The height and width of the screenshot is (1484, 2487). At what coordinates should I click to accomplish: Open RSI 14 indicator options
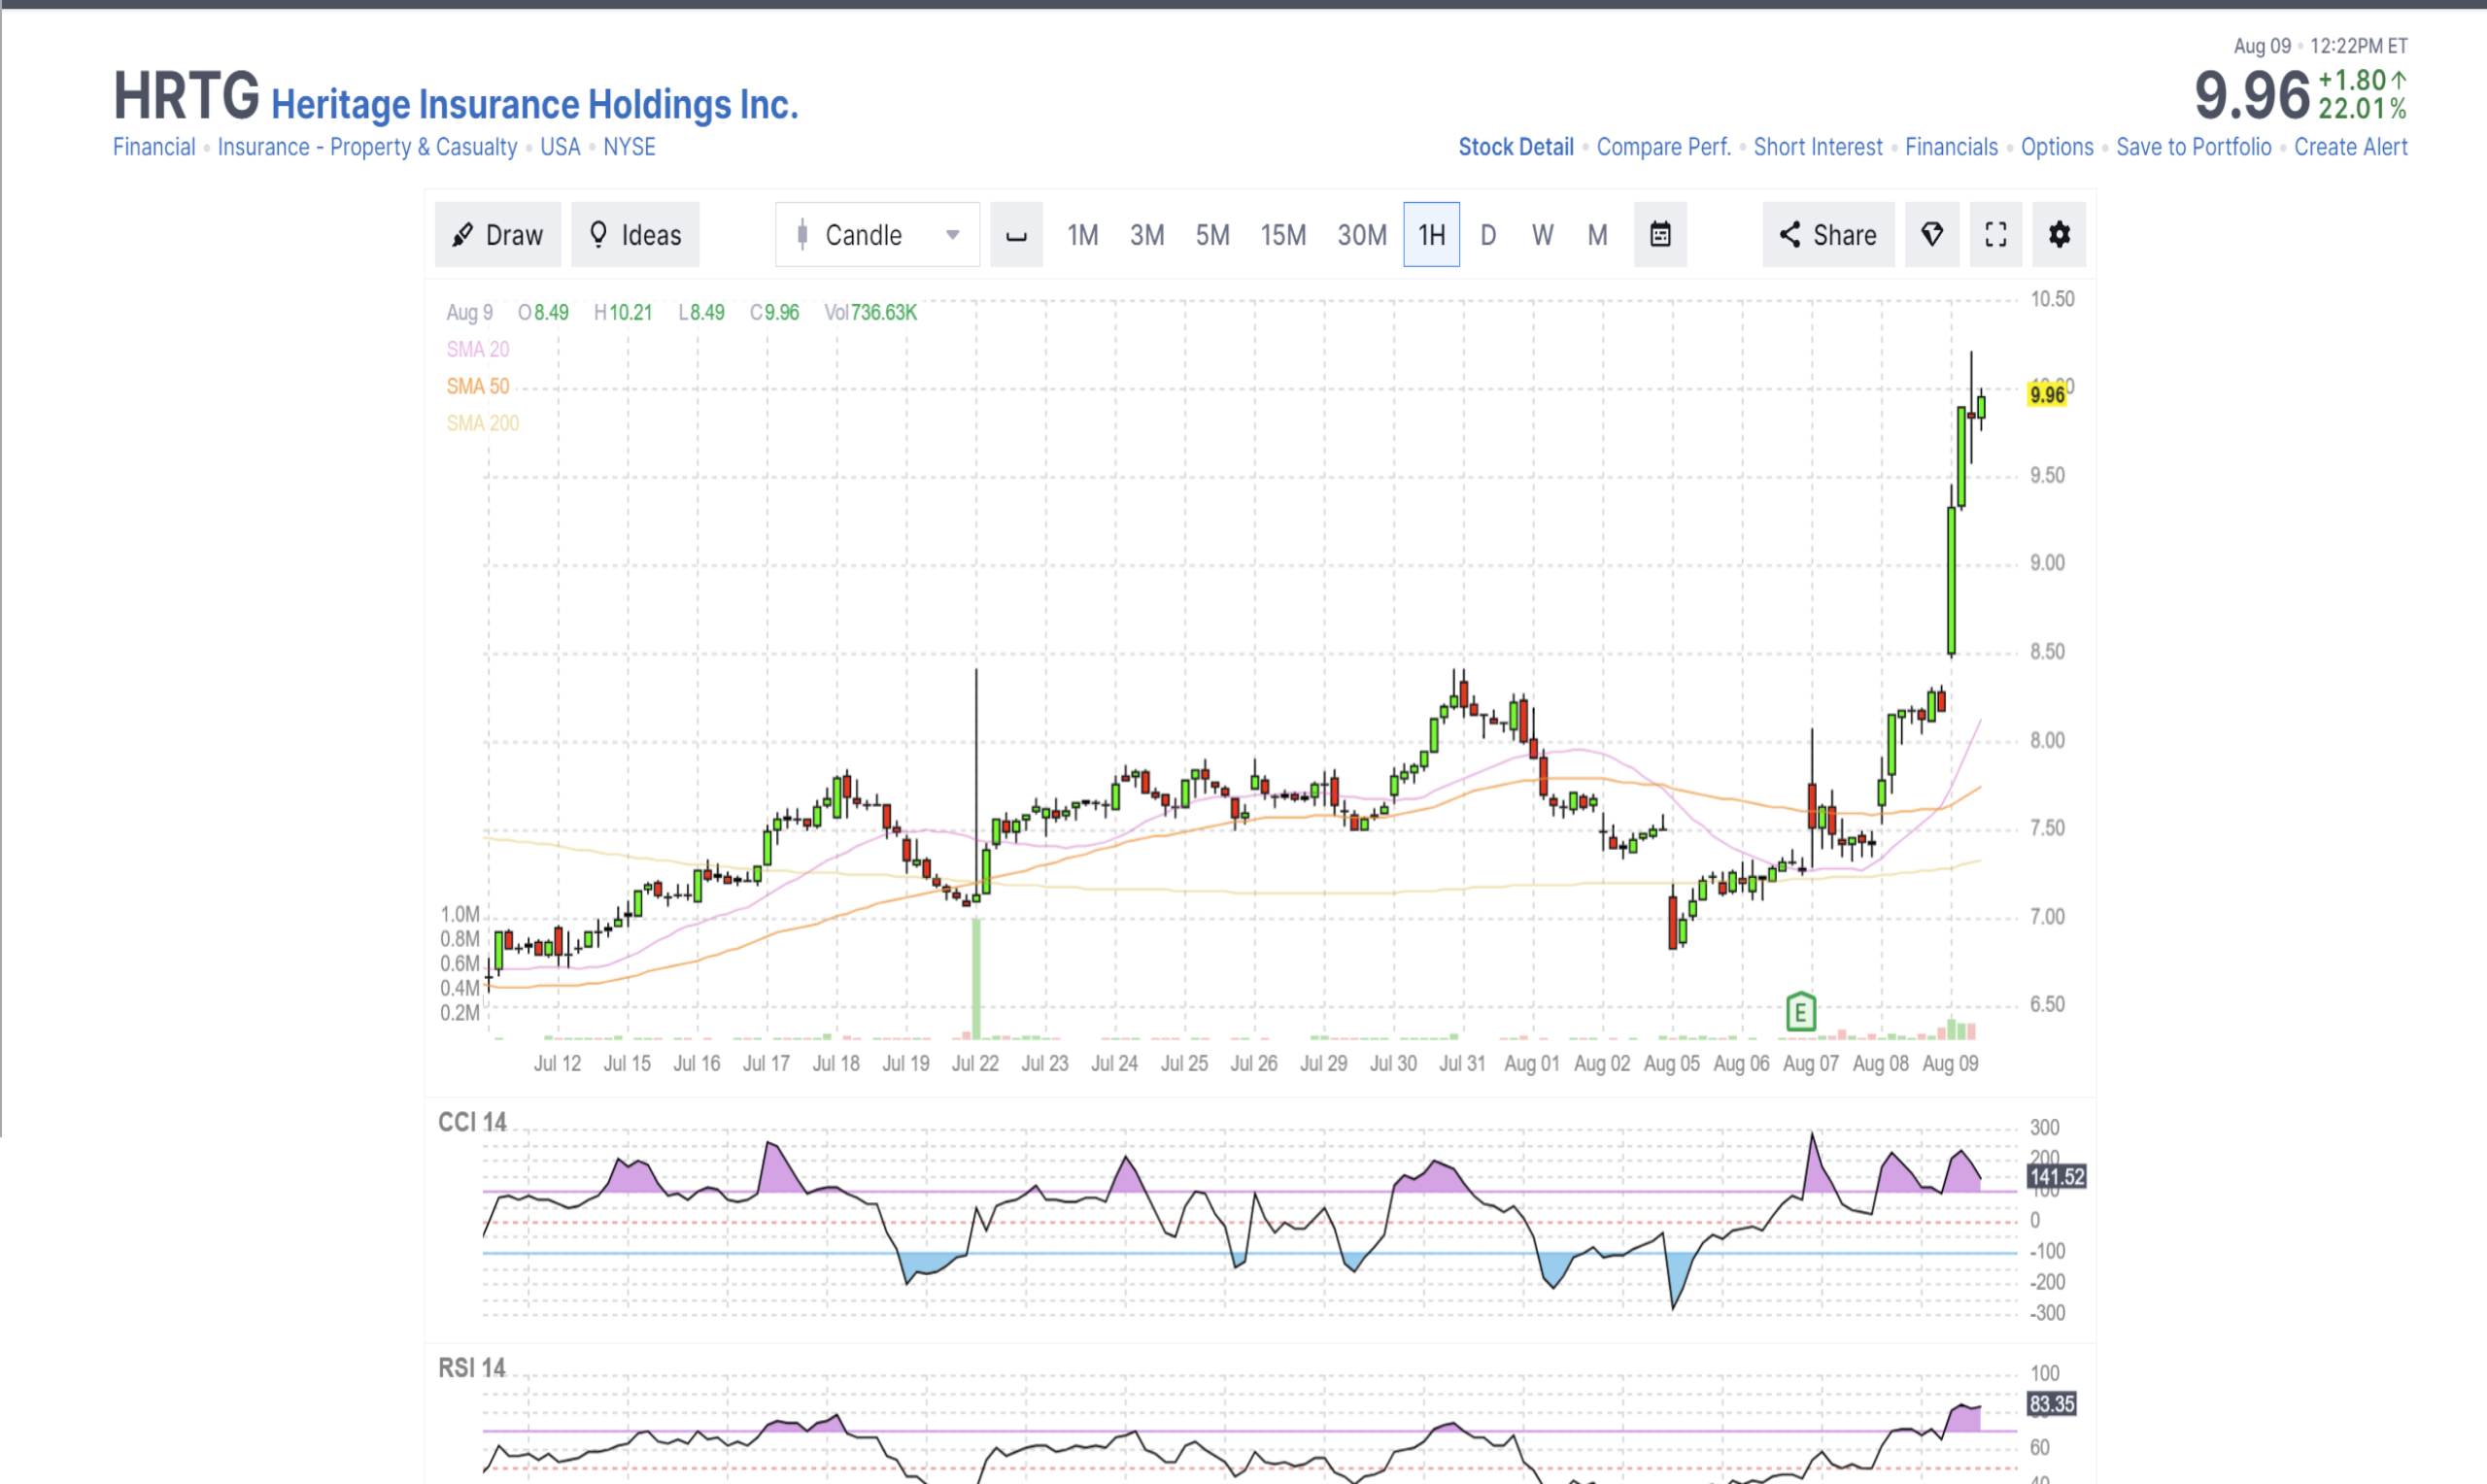472,1367
